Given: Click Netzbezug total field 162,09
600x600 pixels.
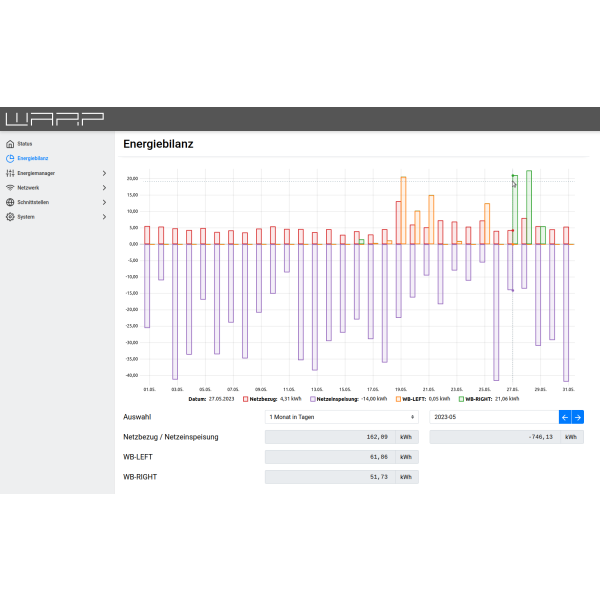Looking at the screenshot, I should (x=330, y=437).
